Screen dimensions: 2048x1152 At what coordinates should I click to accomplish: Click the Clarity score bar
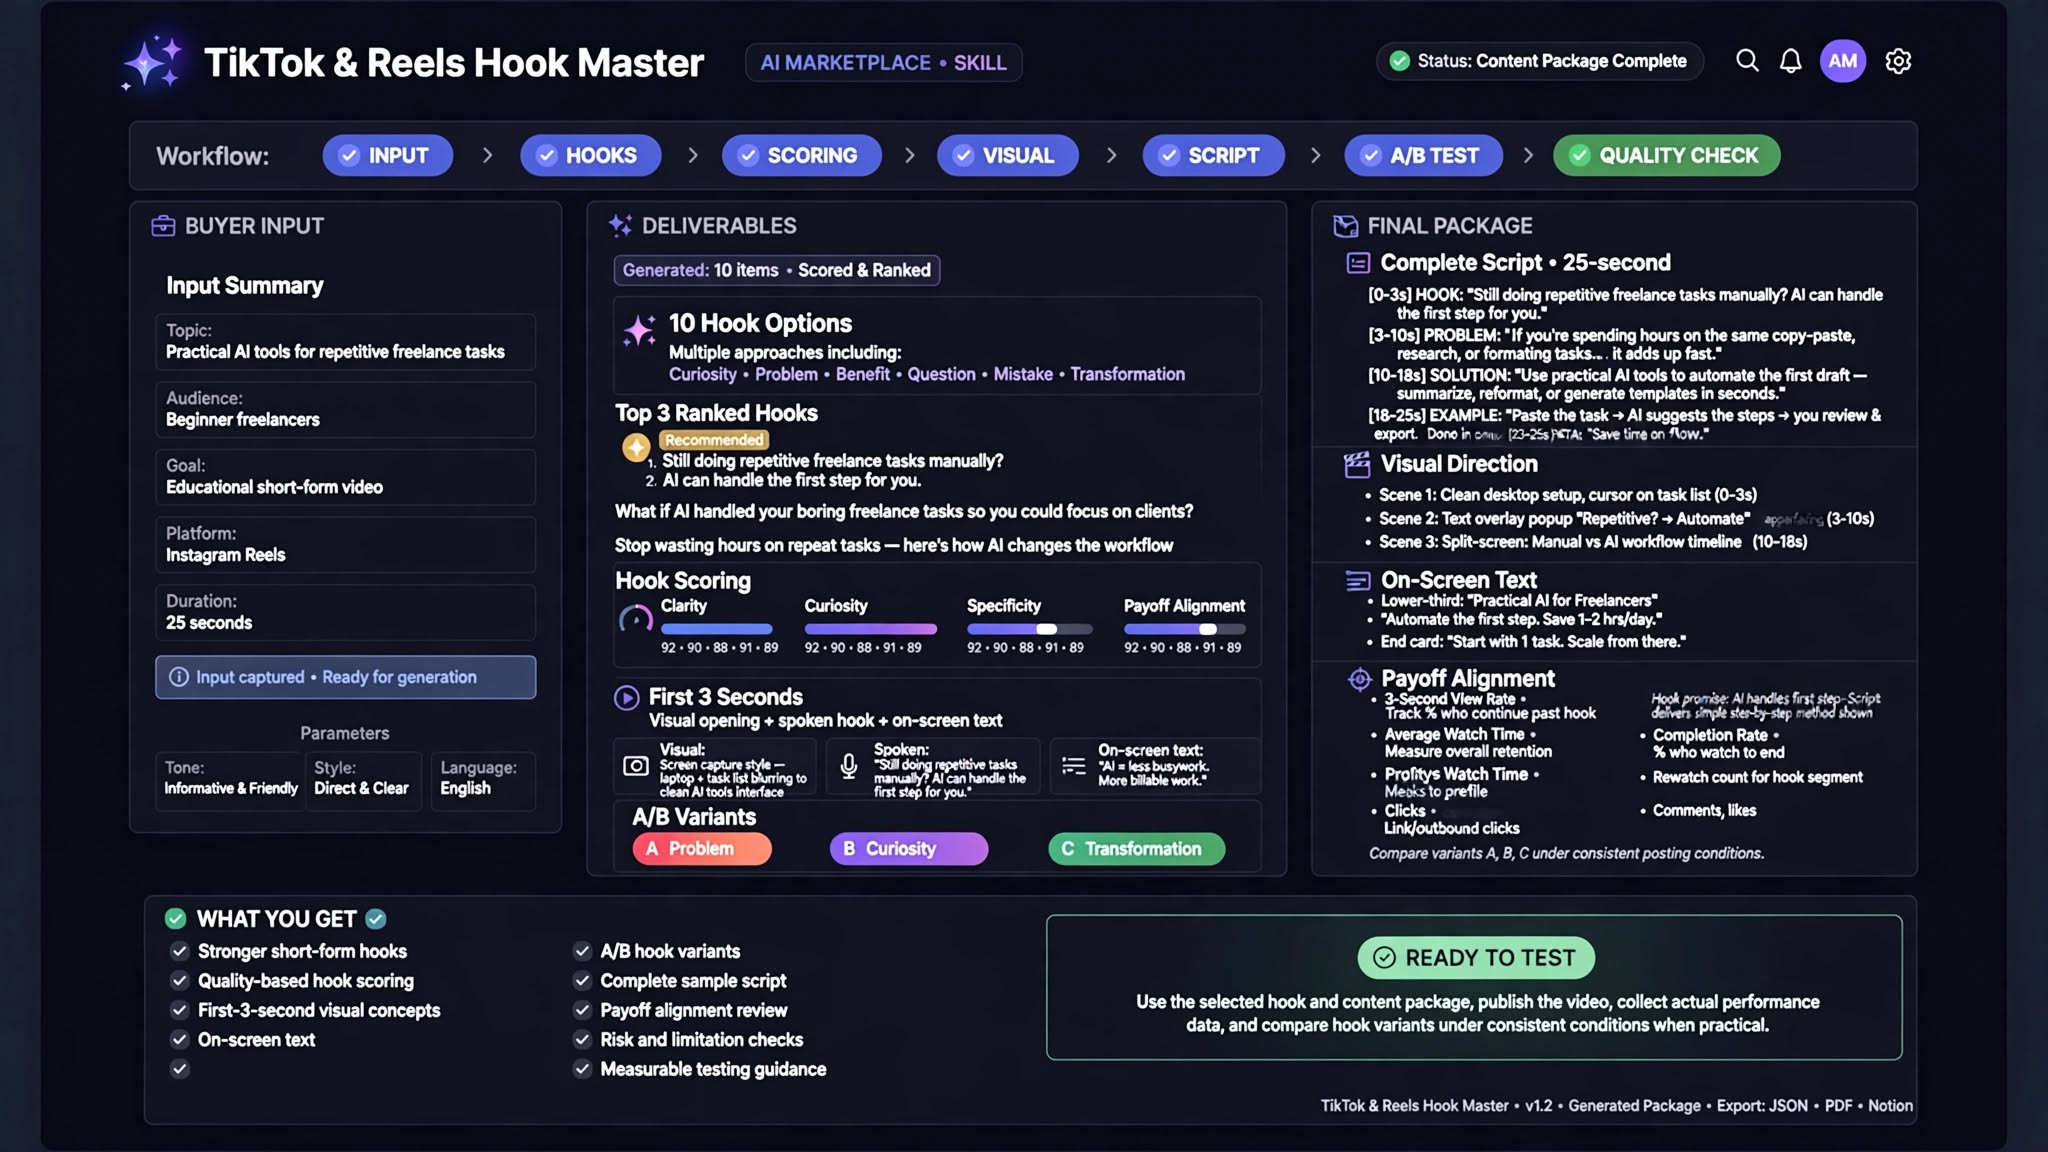click(x=717, y=629)
